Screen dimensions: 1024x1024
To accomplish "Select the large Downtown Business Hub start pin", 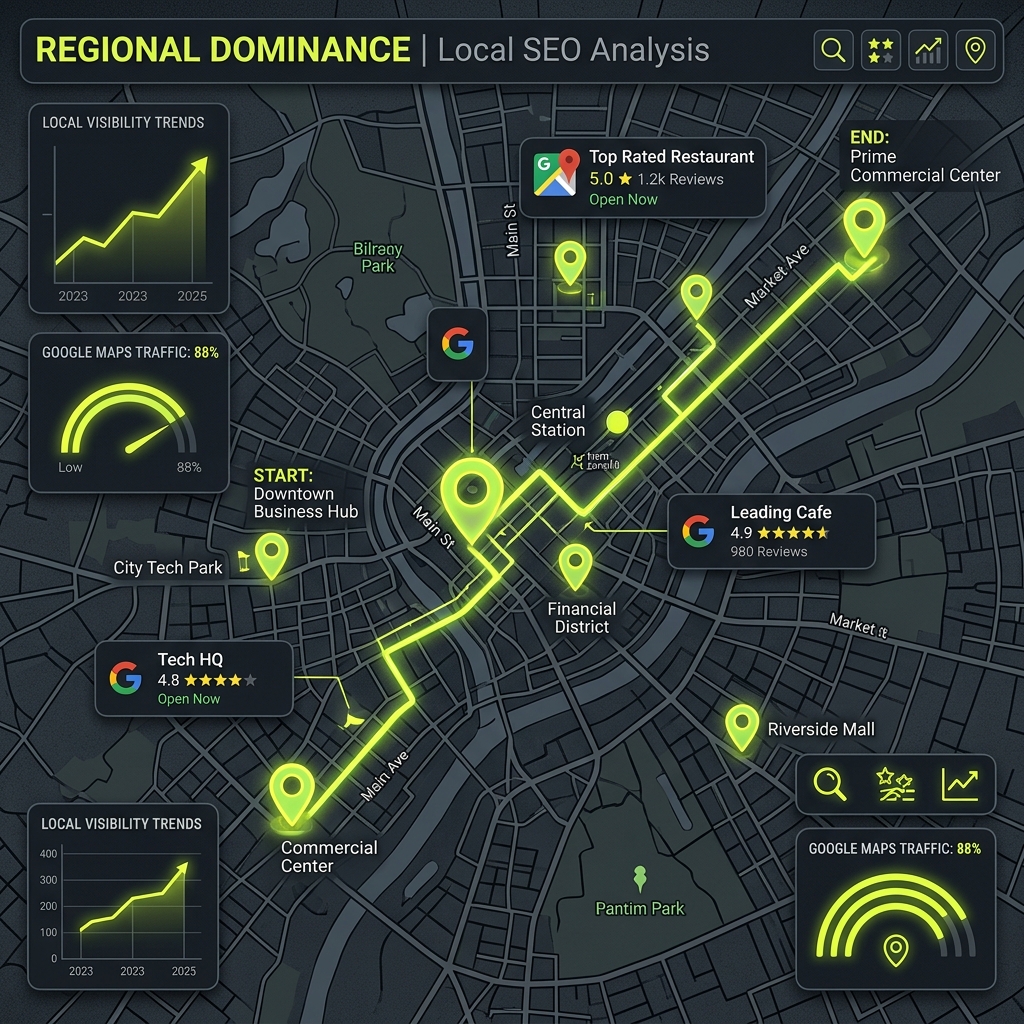I will point(472,500).
